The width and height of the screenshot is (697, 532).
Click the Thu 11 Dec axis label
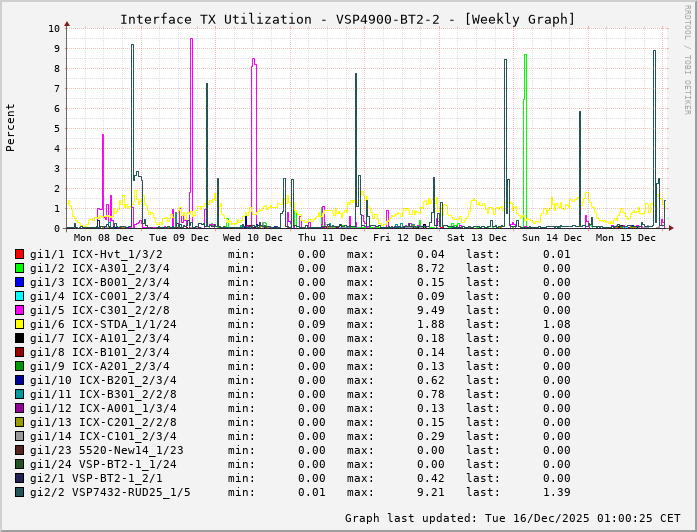[328, 238]
